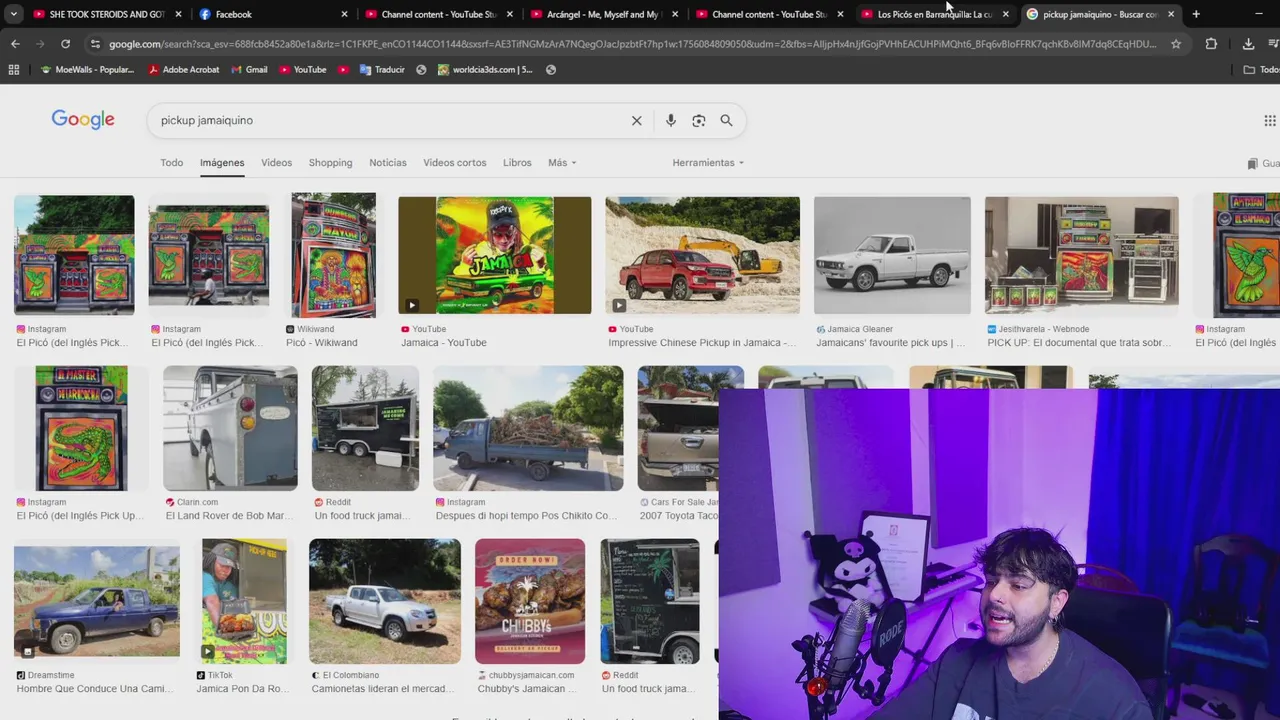Screen dimensions: 1280x720
Task: Click the '2007 Toyota Taco...' caption
Action: [678, 516]
